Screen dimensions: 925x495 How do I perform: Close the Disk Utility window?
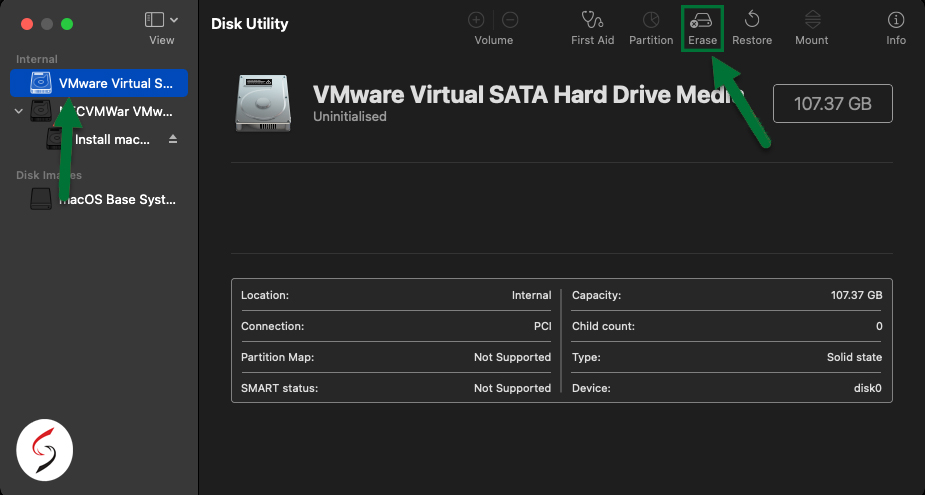pyautogui.click(x=27, y=24)
